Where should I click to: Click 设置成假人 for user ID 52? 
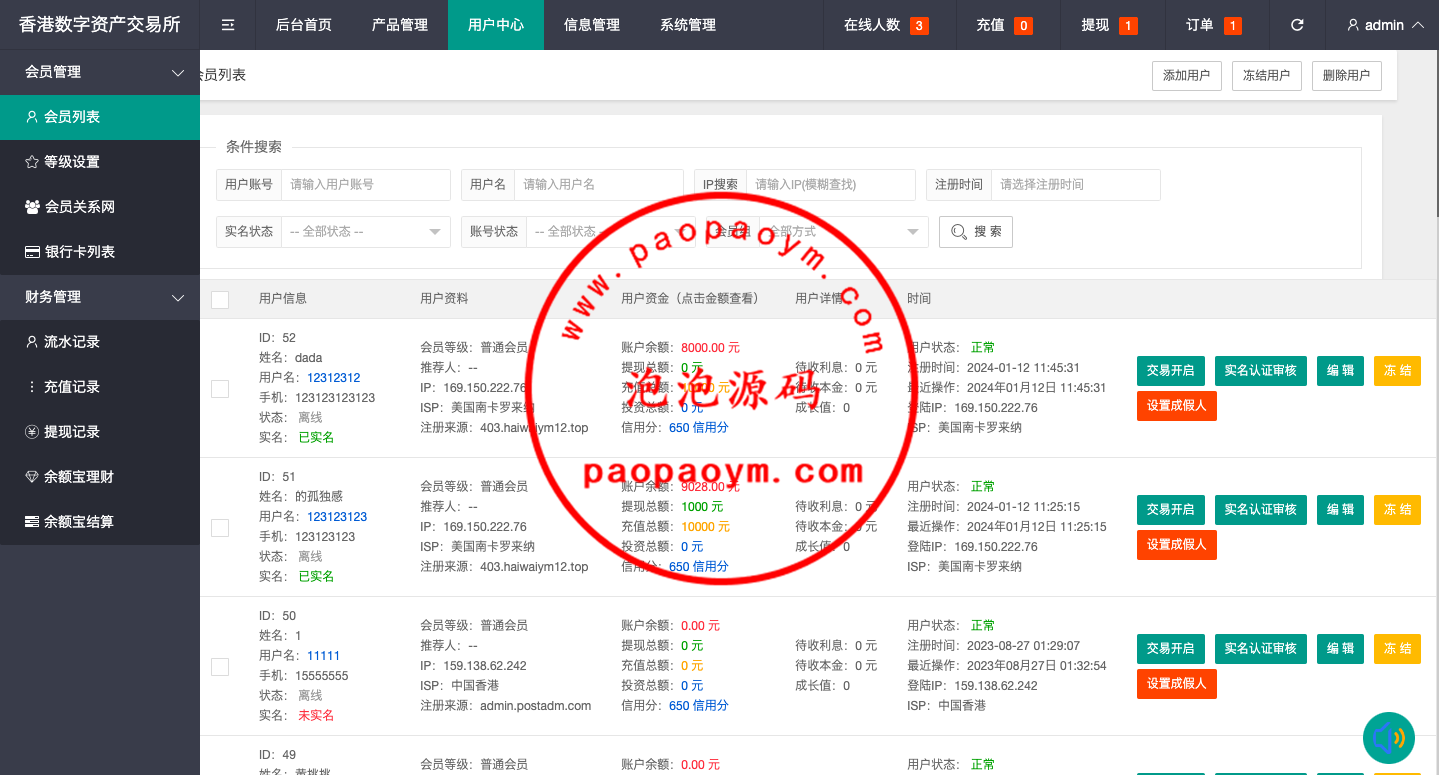pos(1177,405)
